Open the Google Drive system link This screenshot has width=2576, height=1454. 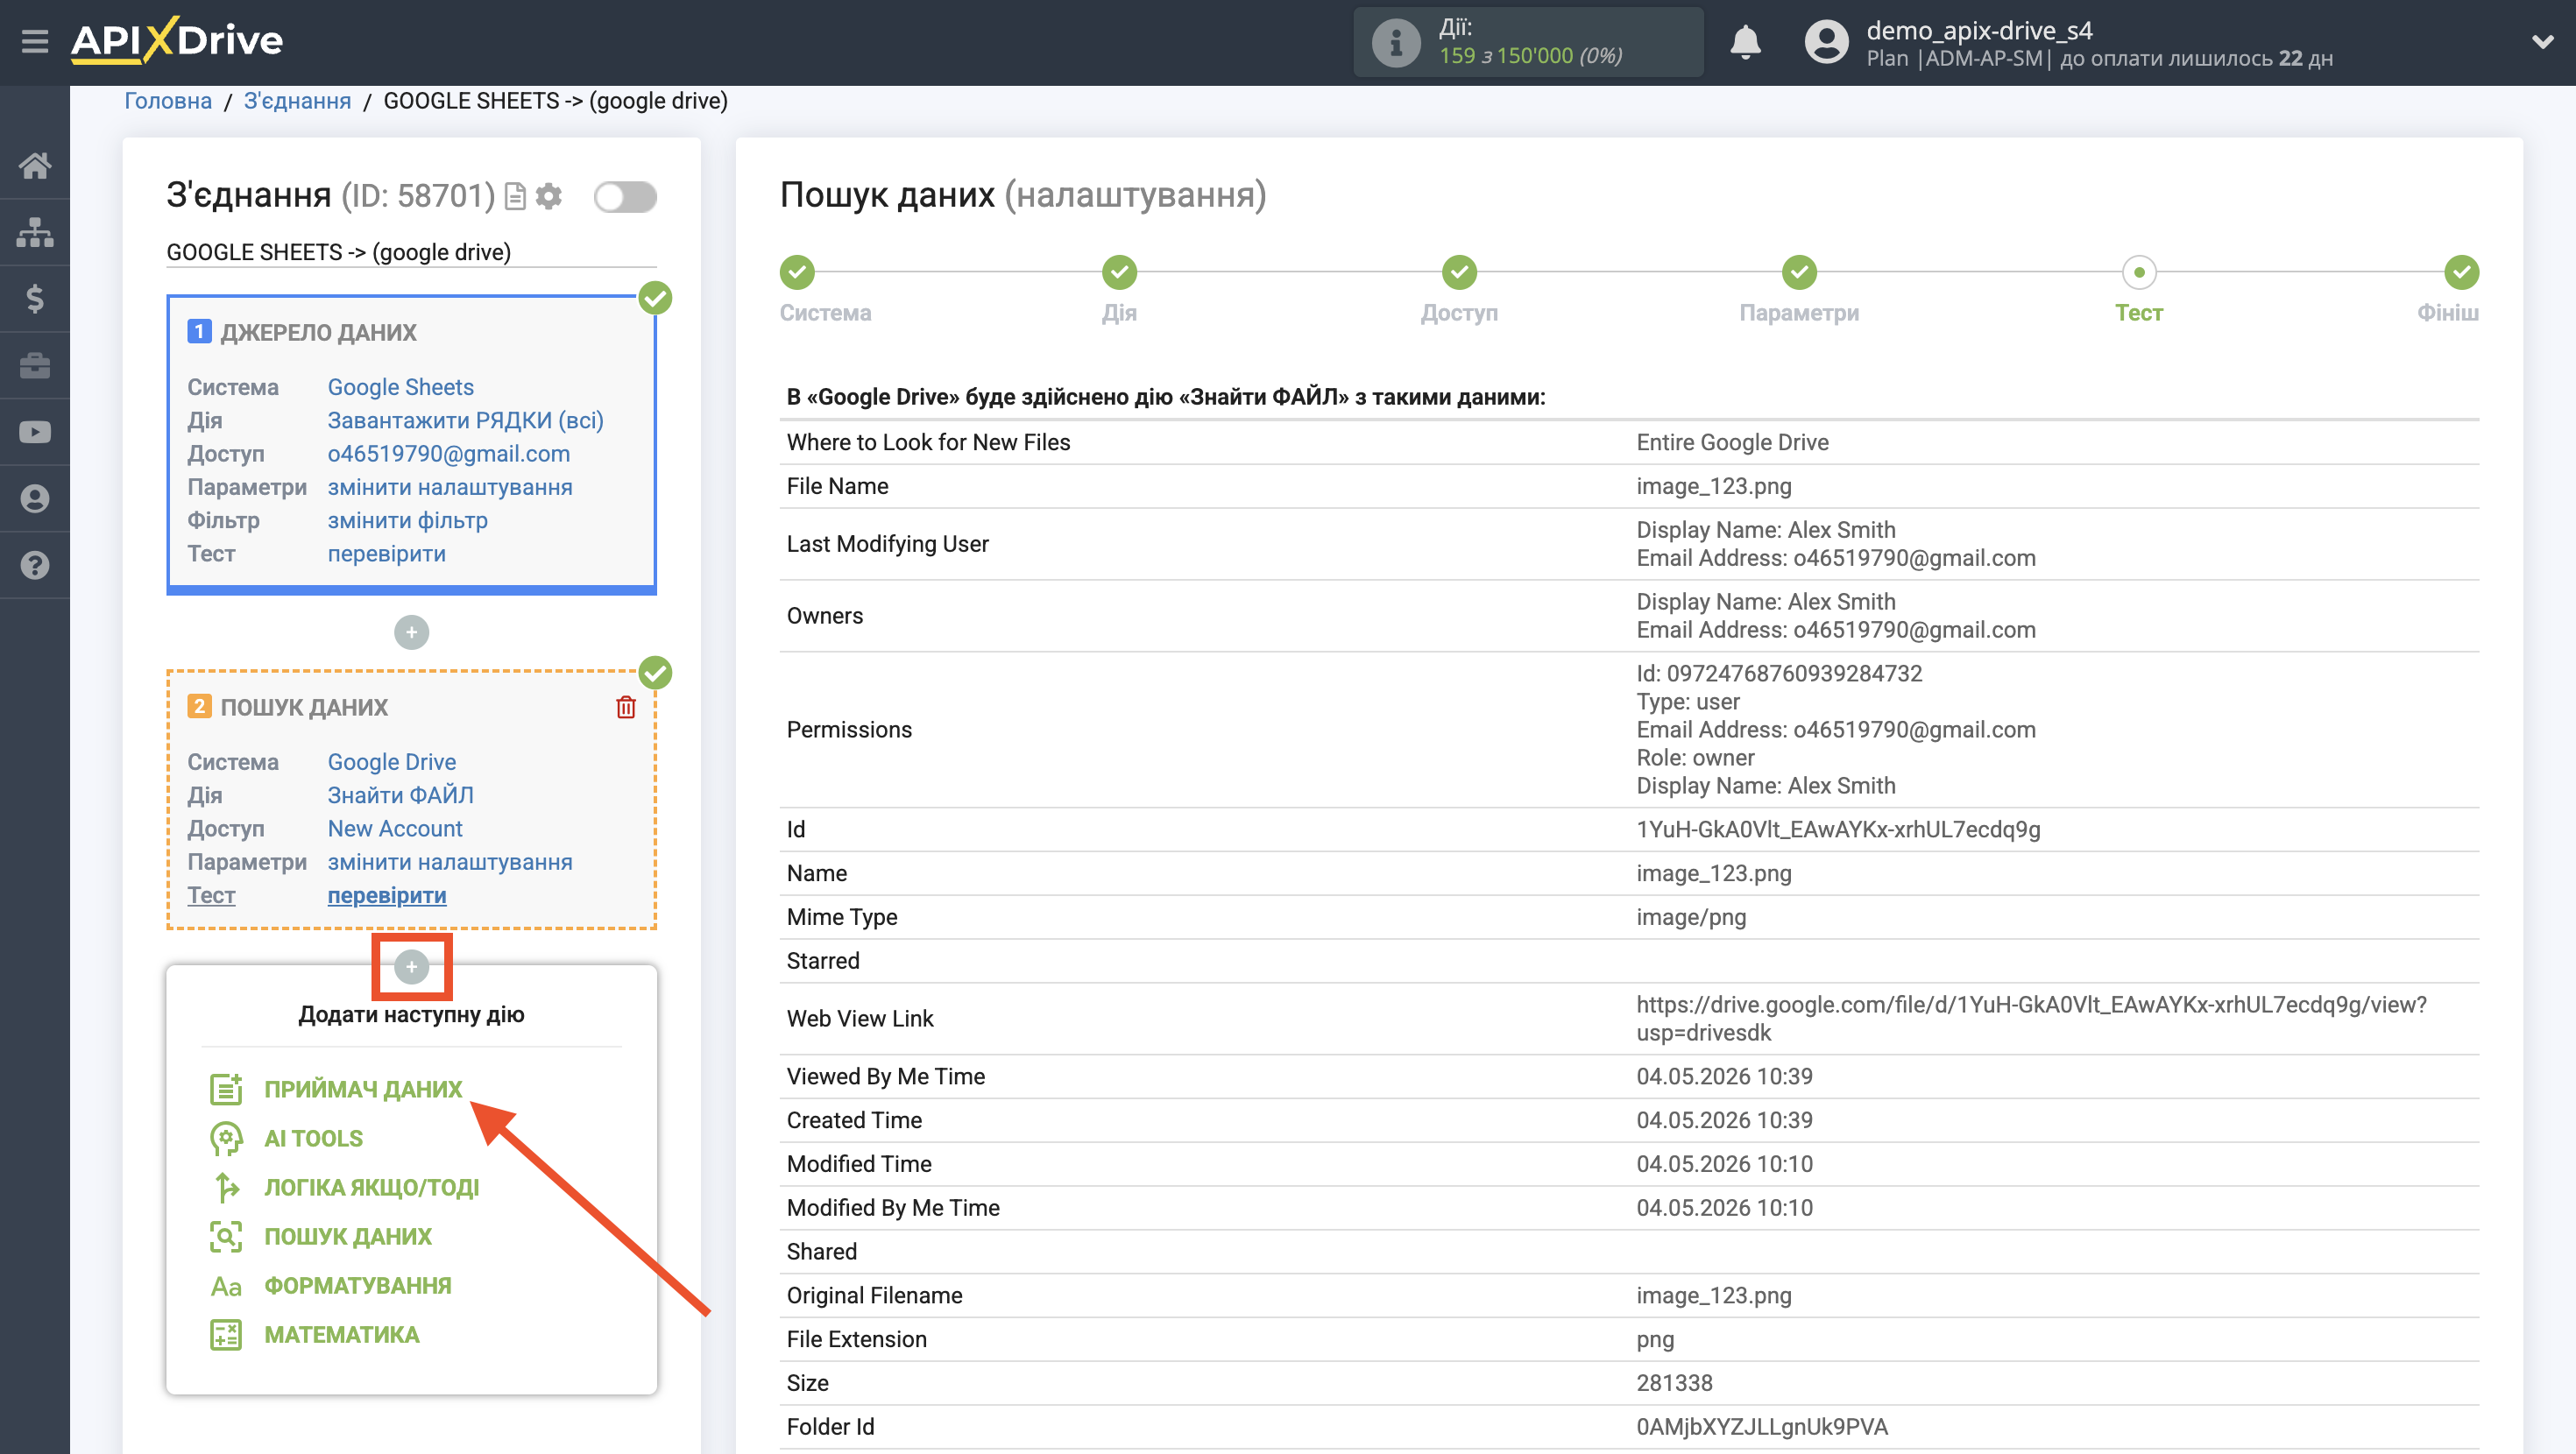click(392, 762)
